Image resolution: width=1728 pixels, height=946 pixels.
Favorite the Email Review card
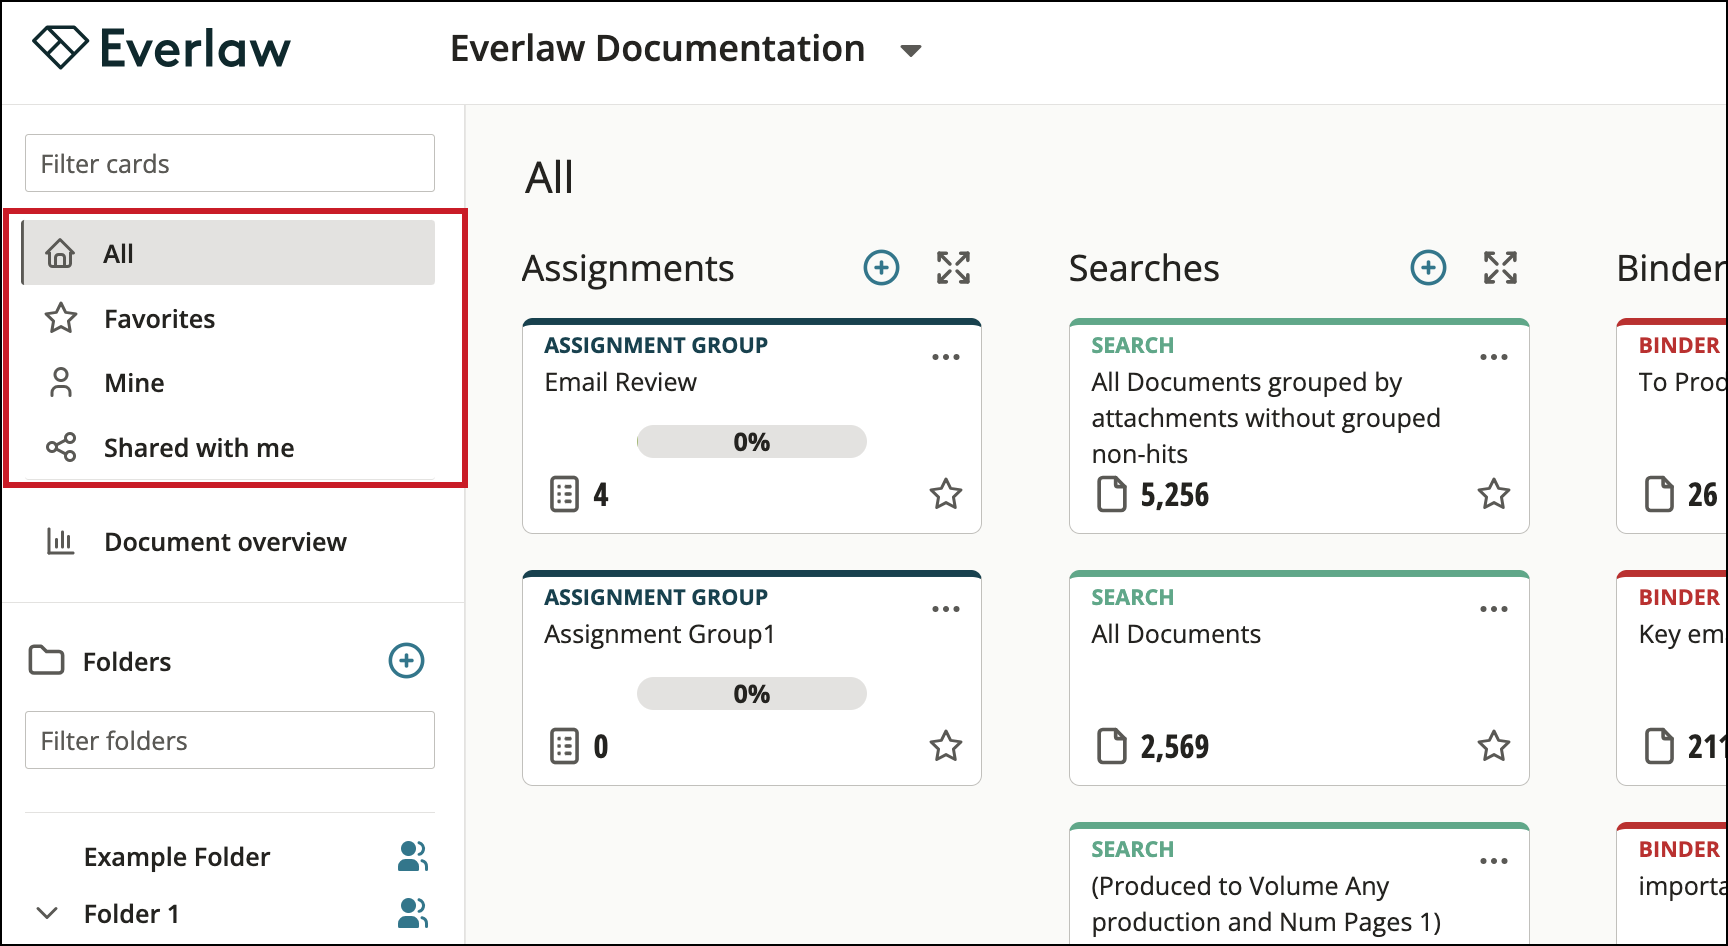coord(946,494)
